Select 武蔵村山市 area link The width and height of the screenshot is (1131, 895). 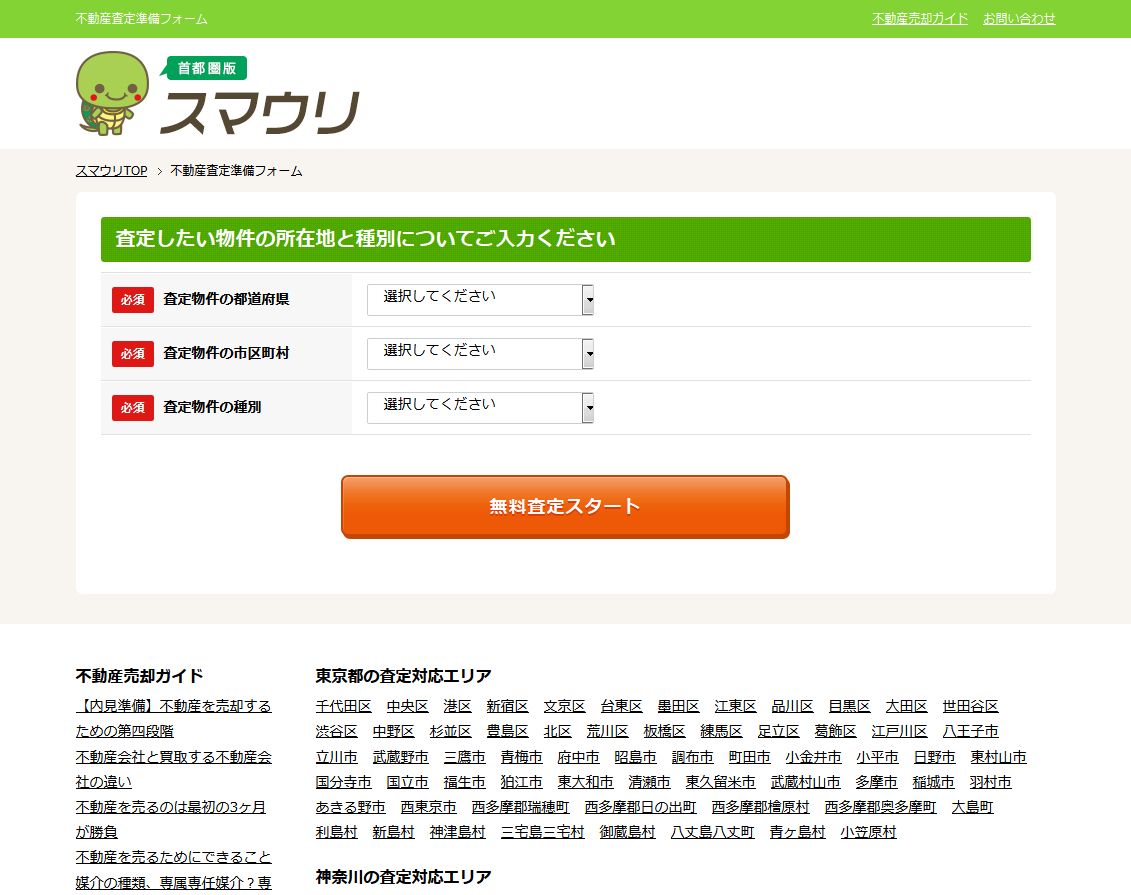pyautogui.click(x=806, y=782)
